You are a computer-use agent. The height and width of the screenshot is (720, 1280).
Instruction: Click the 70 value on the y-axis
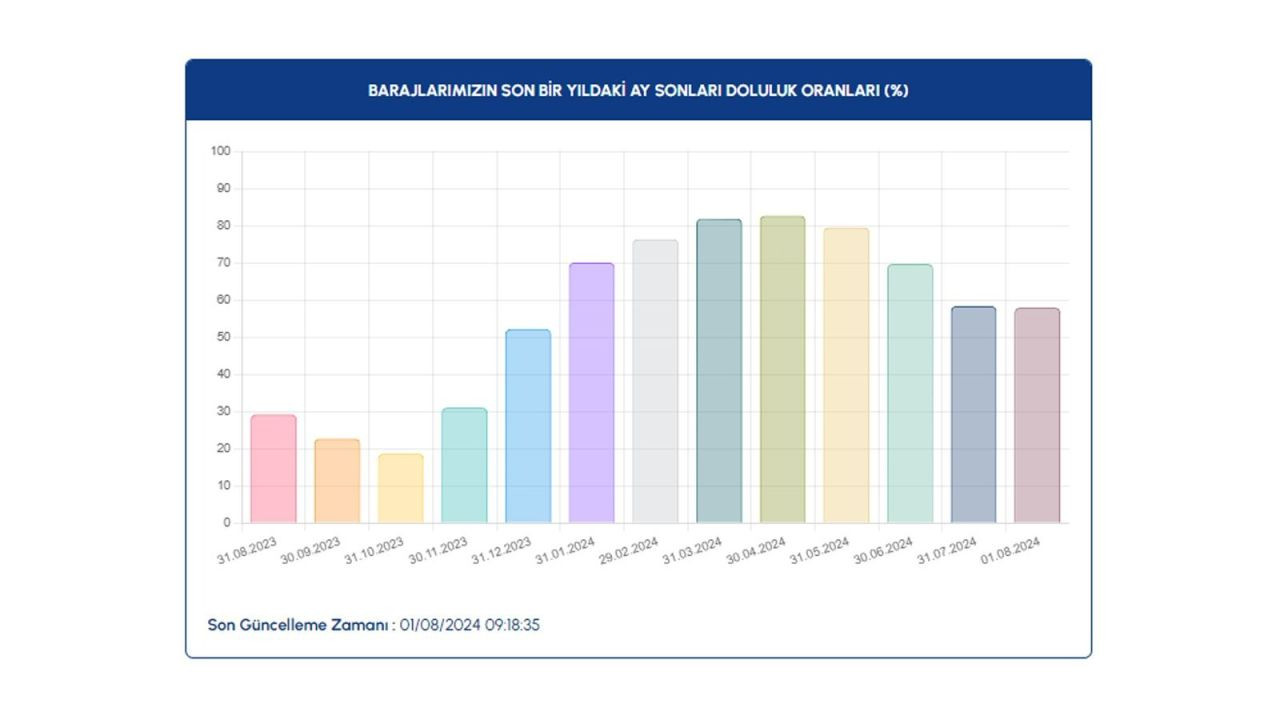[224, 263]
